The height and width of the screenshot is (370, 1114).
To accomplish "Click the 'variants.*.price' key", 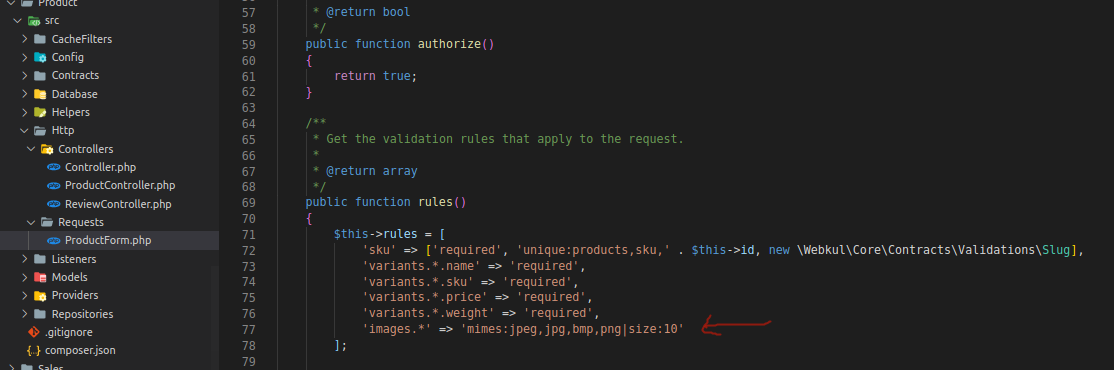I will (425, 298).
